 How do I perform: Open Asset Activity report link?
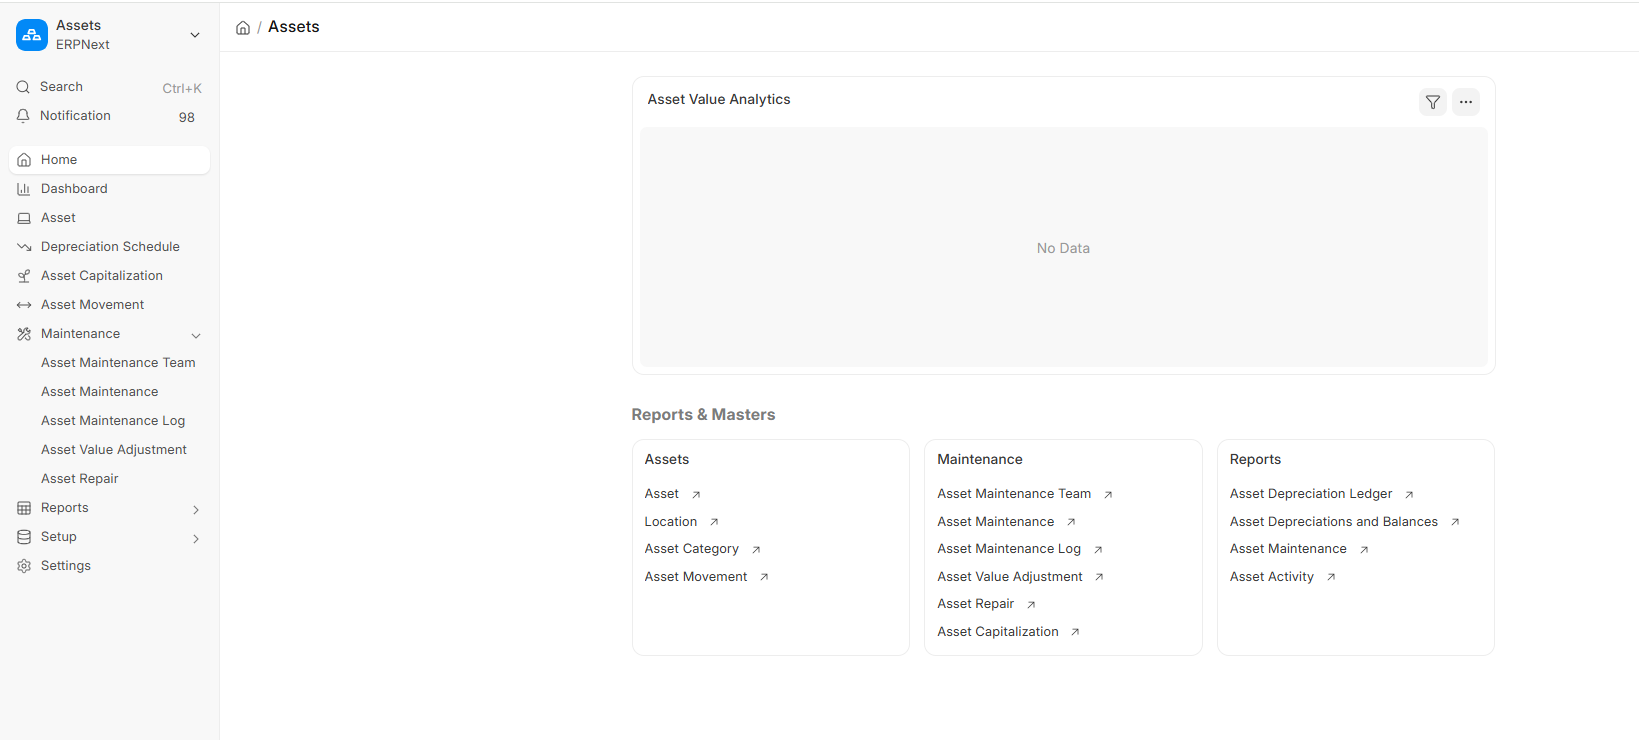click(x=1272, y=577)
